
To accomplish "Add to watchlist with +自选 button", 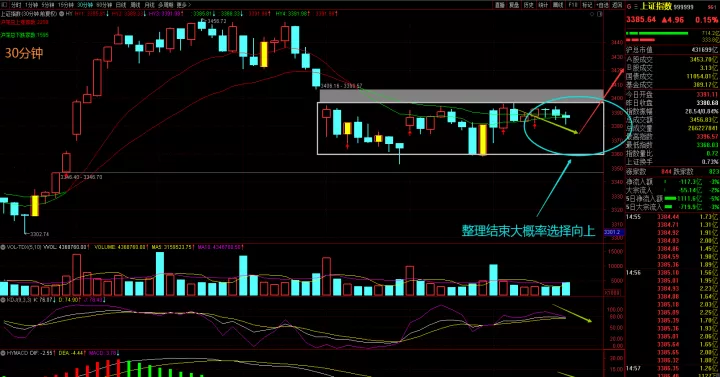I will (x=602, y=5).
